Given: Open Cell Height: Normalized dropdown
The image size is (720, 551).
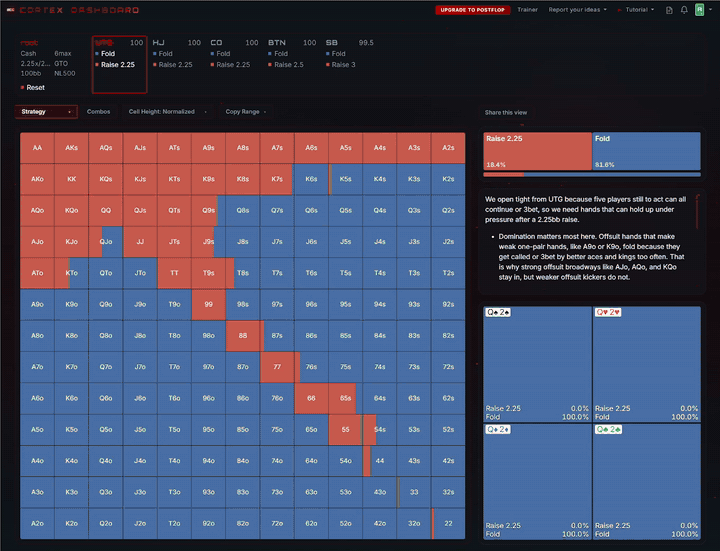Looking at the screenshot, I should point(167,112).
